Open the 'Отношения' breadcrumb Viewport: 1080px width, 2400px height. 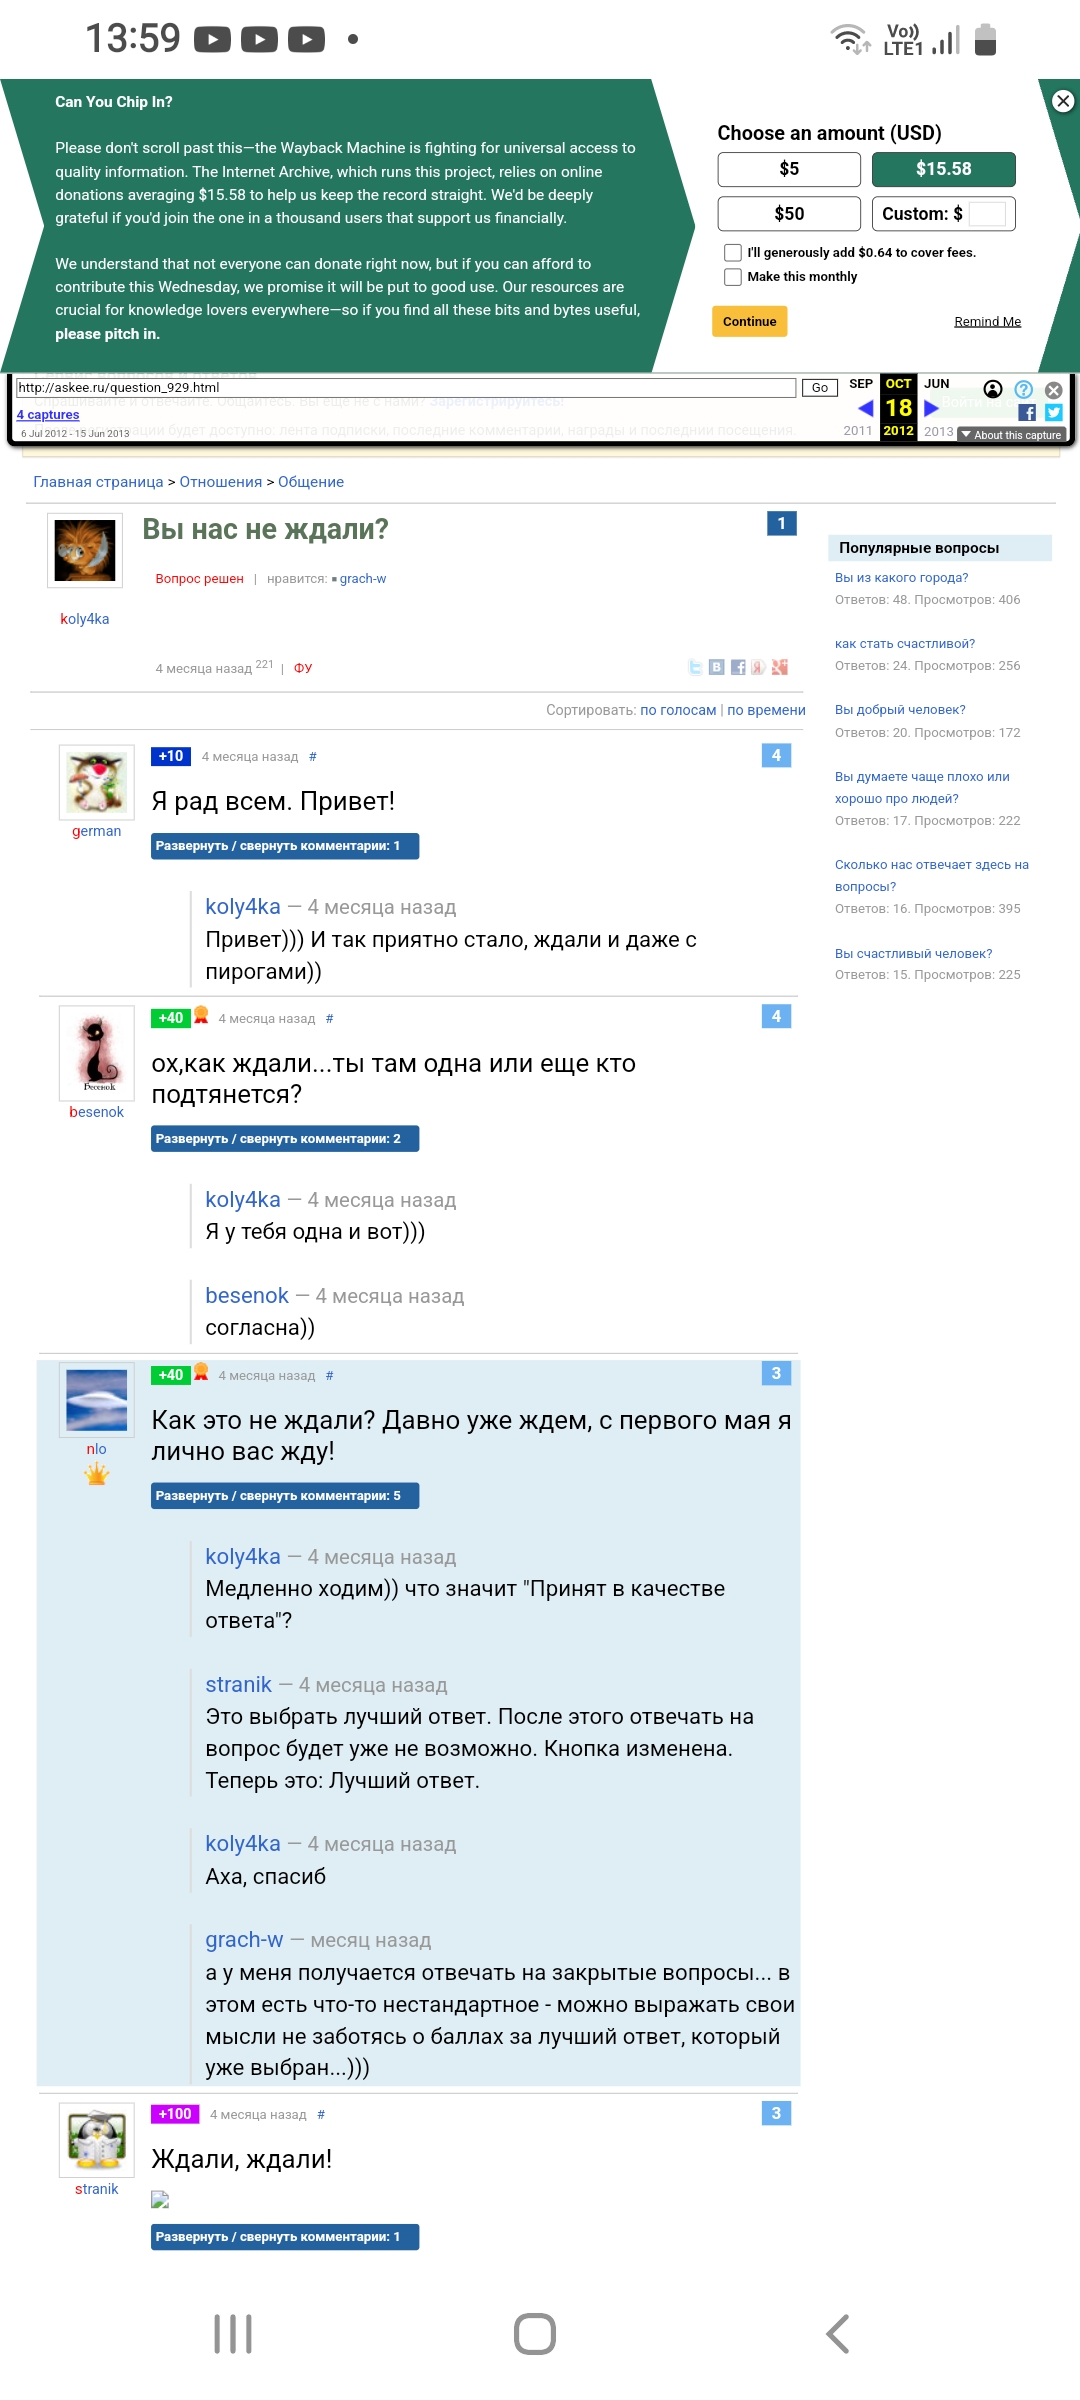coord(220,482)
